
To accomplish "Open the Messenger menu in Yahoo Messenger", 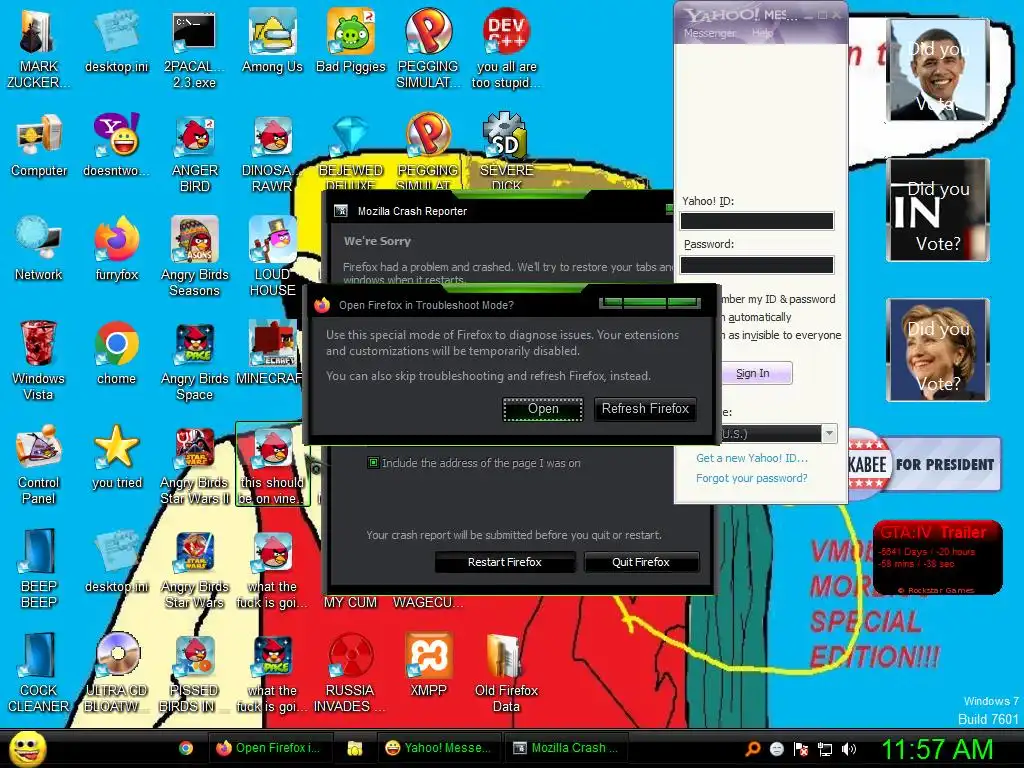I will (x=709, y=33).
